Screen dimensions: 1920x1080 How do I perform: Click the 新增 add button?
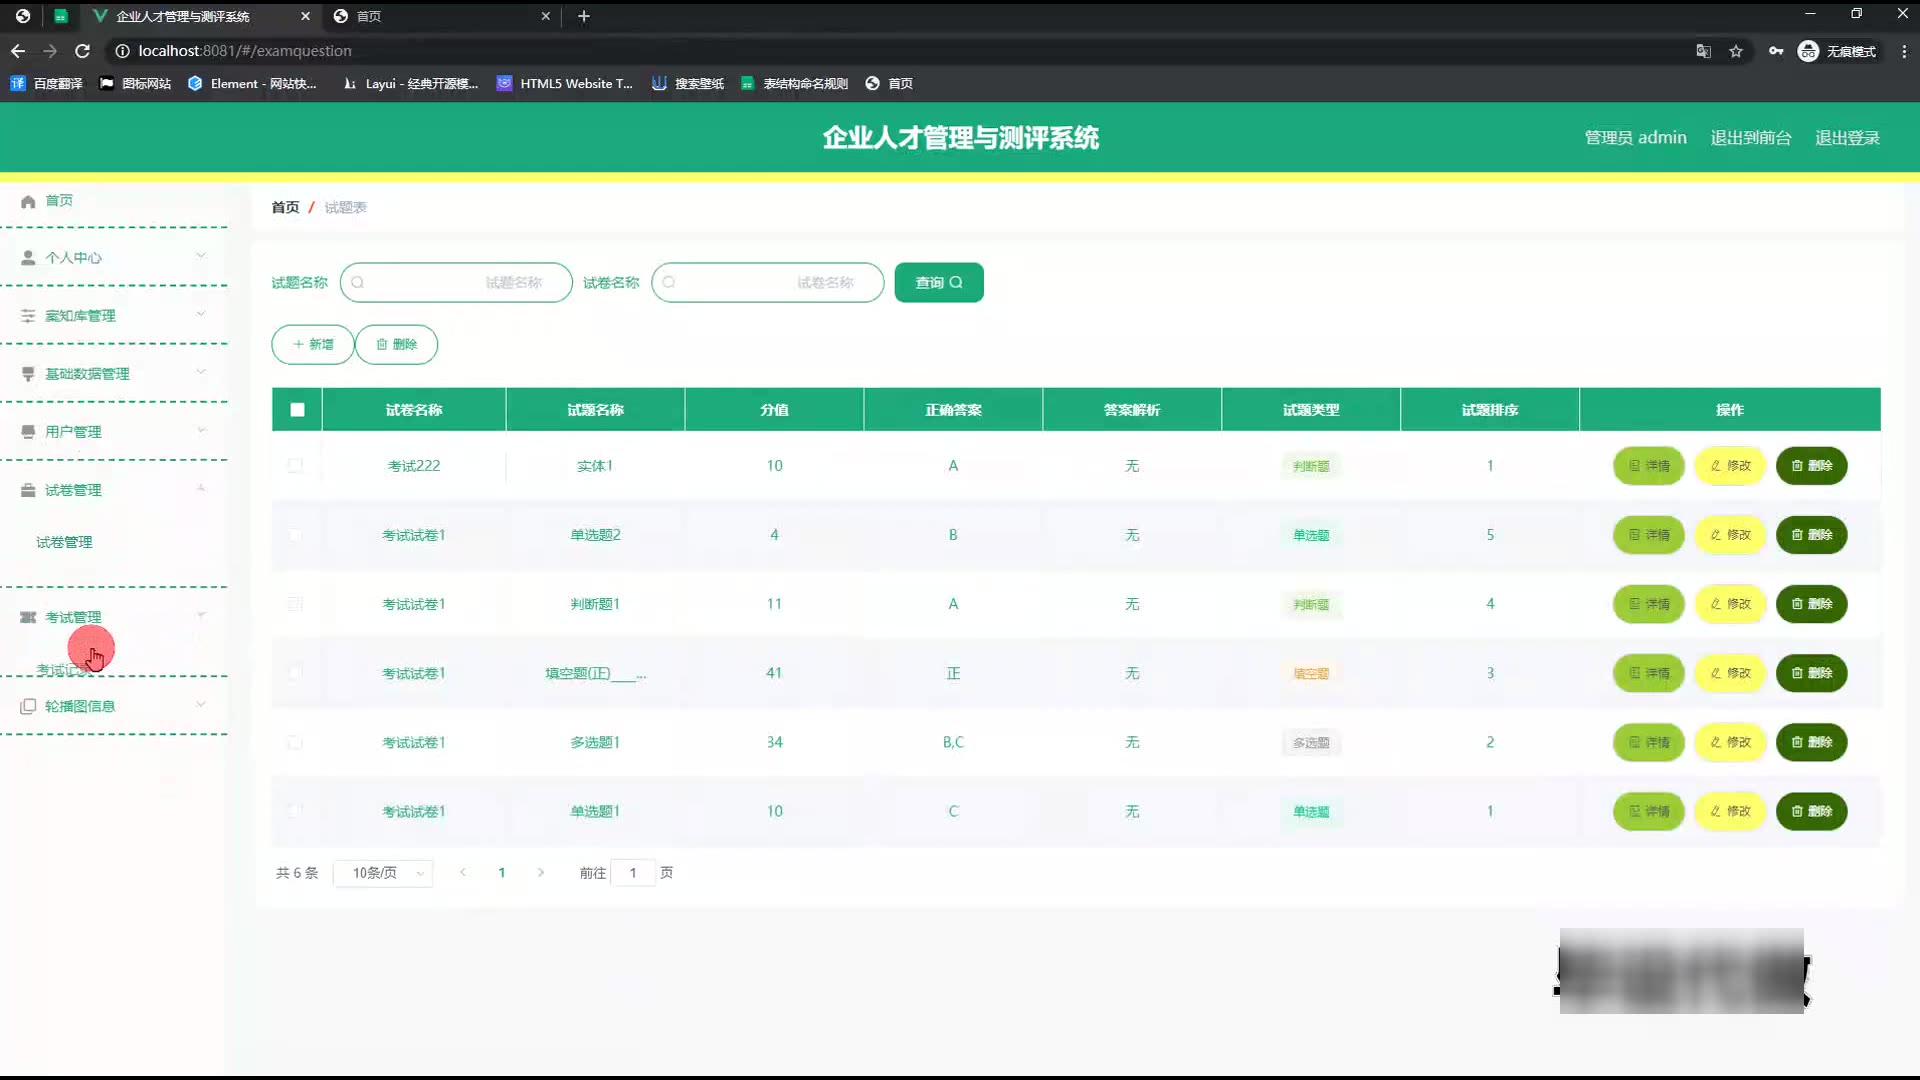pyautogui.click(x=312, y=345)
